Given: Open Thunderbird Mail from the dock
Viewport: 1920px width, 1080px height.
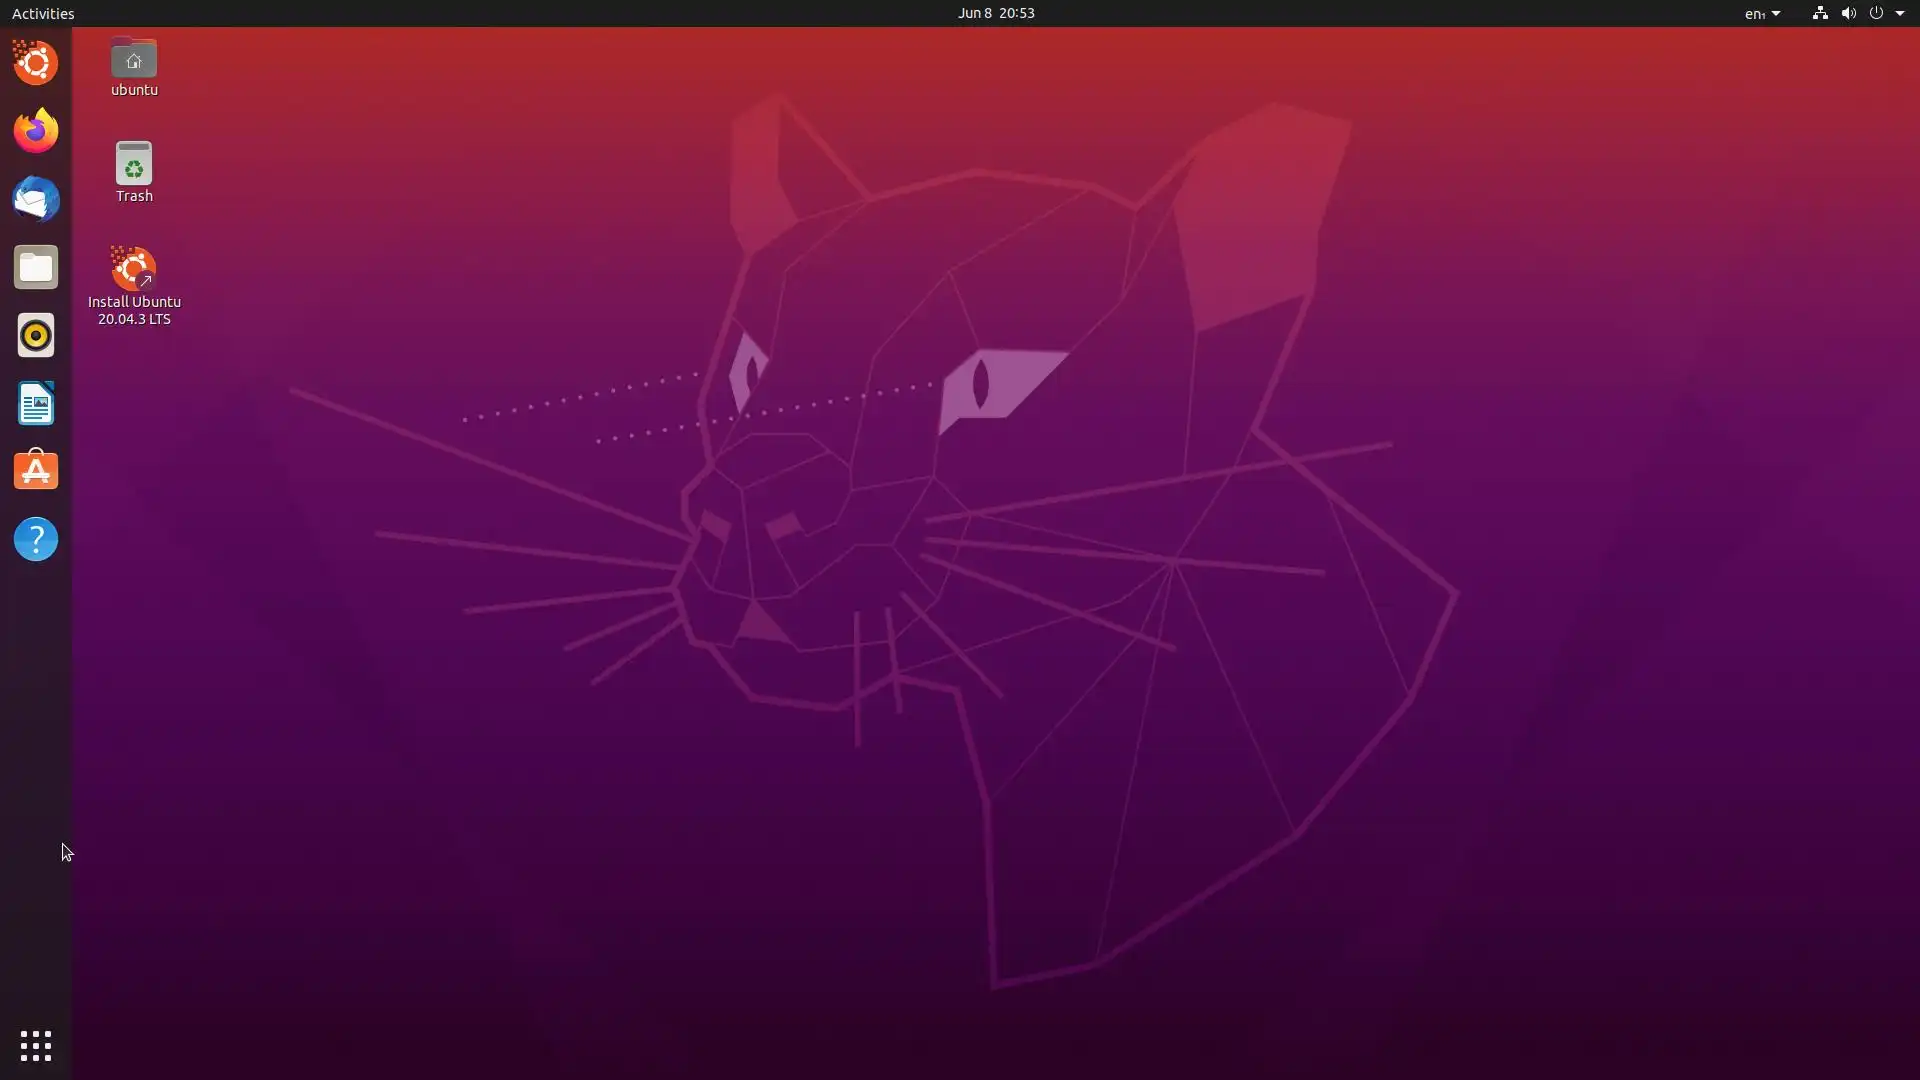Looking at the screenshot, I should (36, 199).
